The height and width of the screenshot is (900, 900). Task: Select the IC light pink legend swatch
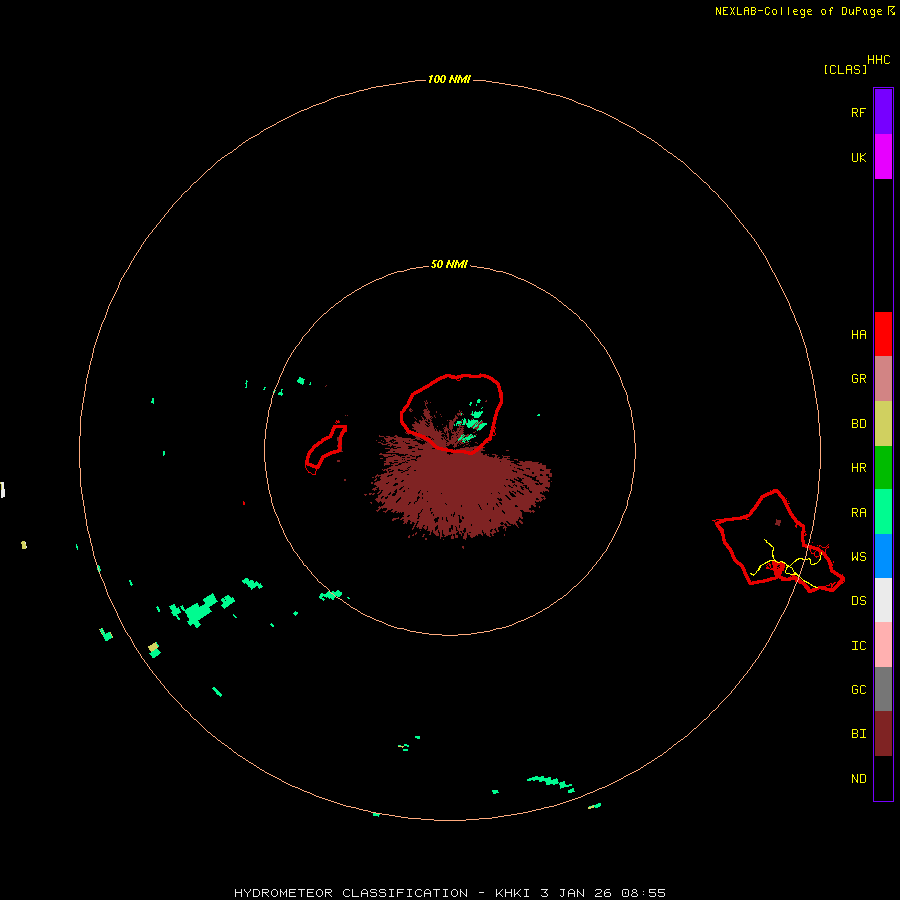tap(883, 645)
